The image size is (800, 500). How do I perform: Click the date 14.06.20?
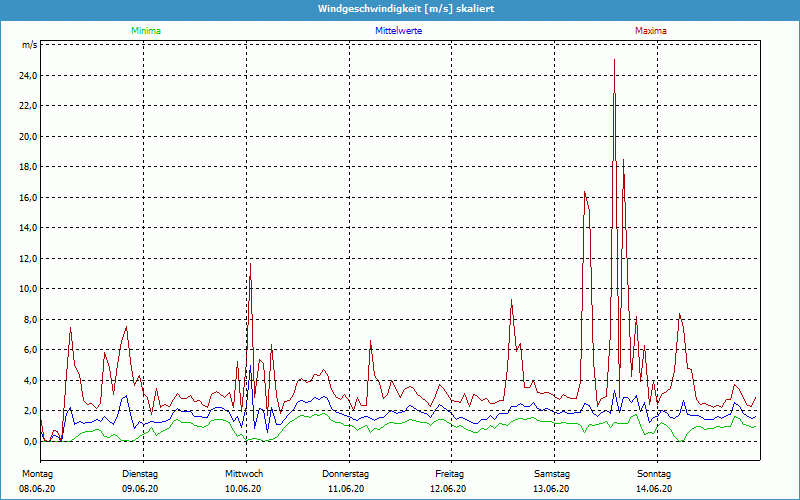(654, 489)
